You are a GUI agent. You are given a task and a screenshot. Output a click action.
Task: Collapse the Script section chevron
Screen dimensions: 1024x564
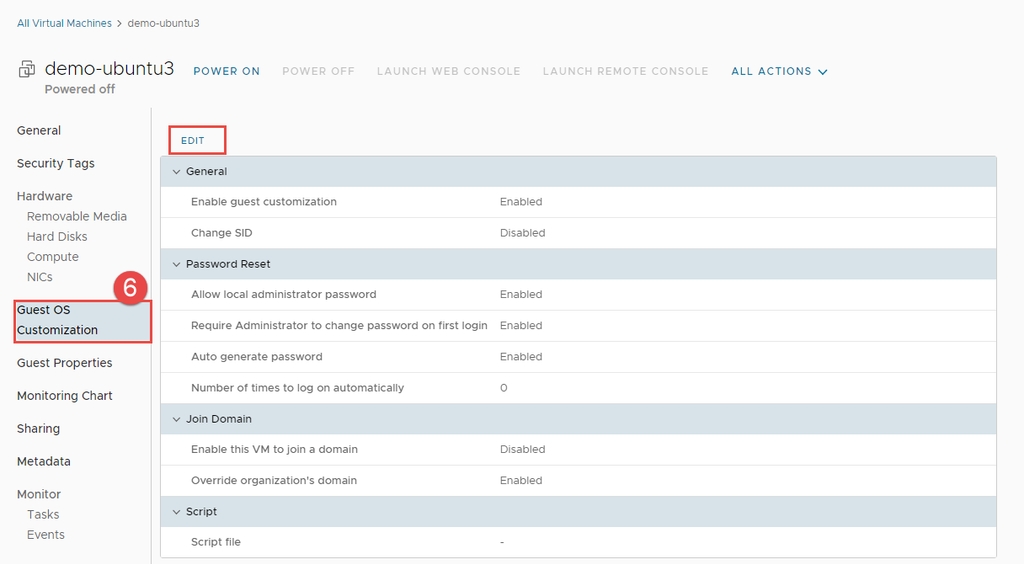[177, 512]
